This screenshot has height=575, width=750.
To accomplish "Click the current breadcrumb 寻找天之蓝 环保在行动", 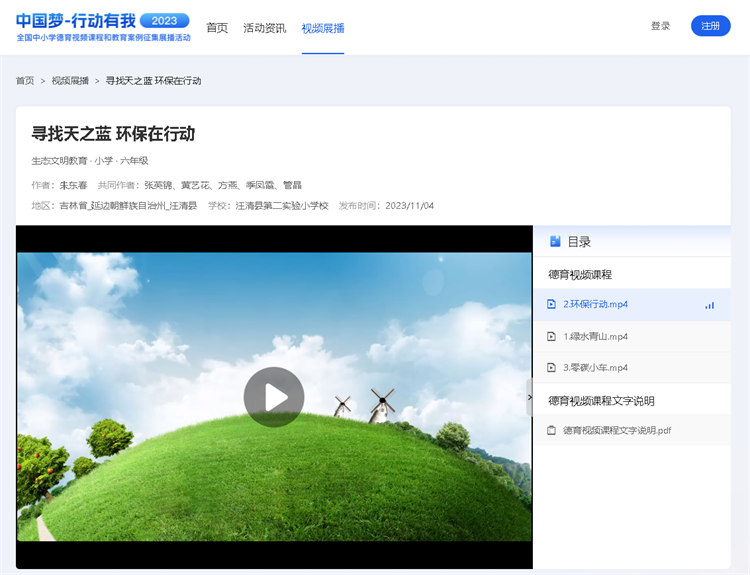I will 153,80.
